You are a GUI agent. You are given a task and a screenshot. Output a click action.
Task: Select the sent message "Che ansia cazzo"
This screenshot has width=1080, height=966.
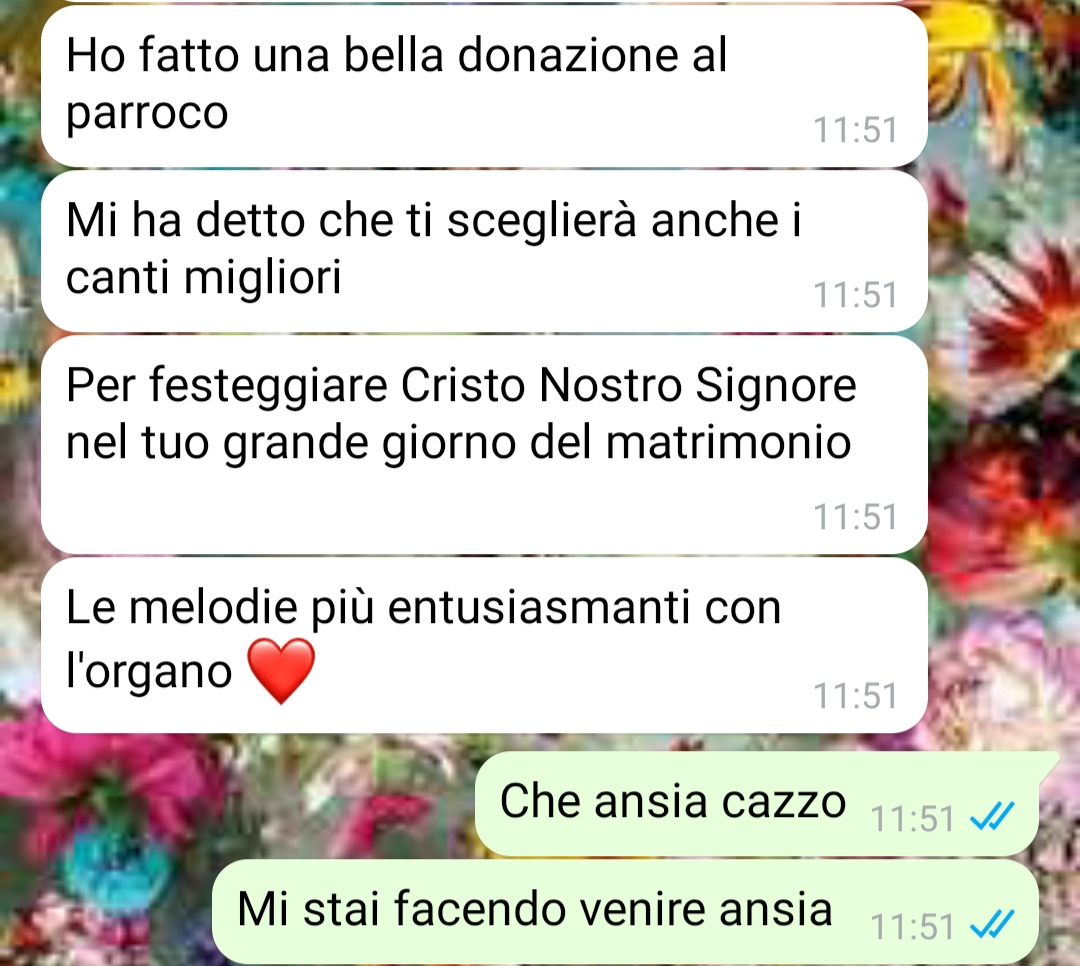tap(757, 804)
